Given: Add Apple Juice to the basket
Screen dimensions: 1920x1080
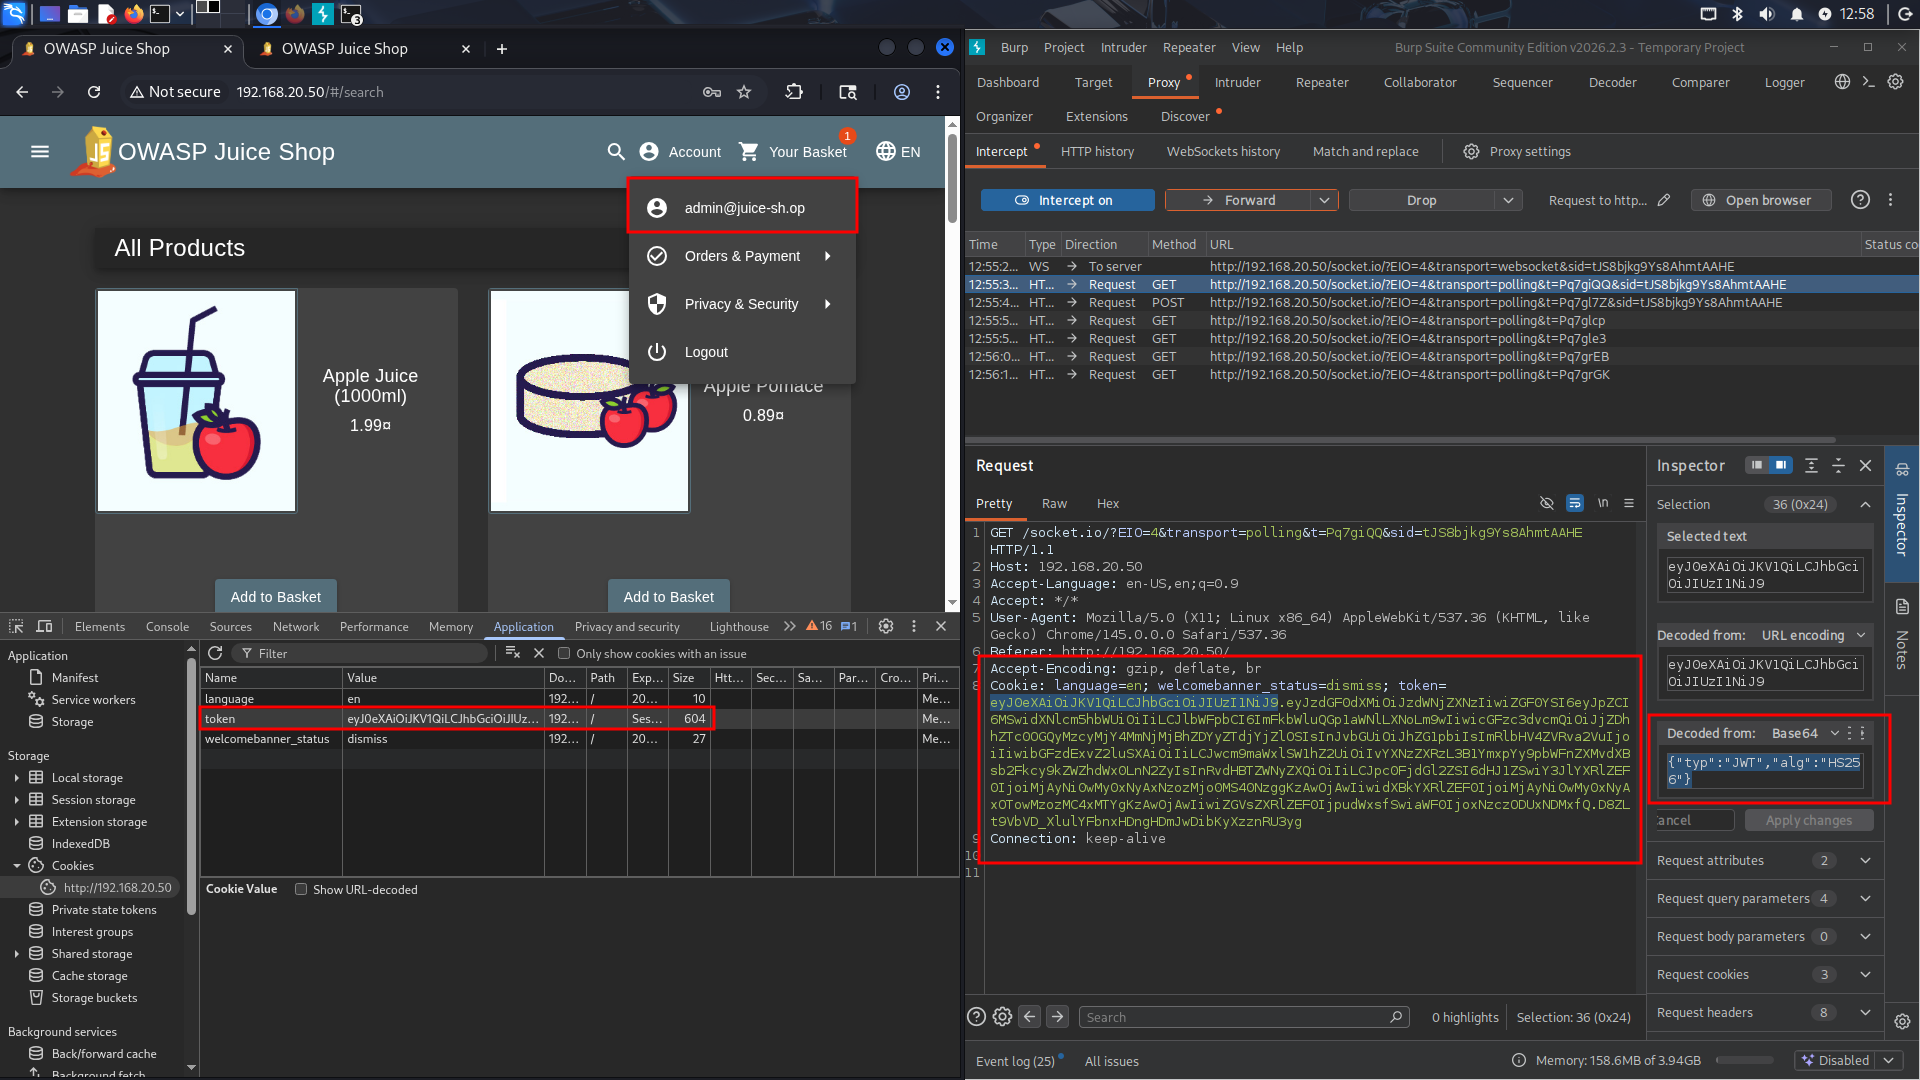Looking at the screenshot, I should (275, 596).
